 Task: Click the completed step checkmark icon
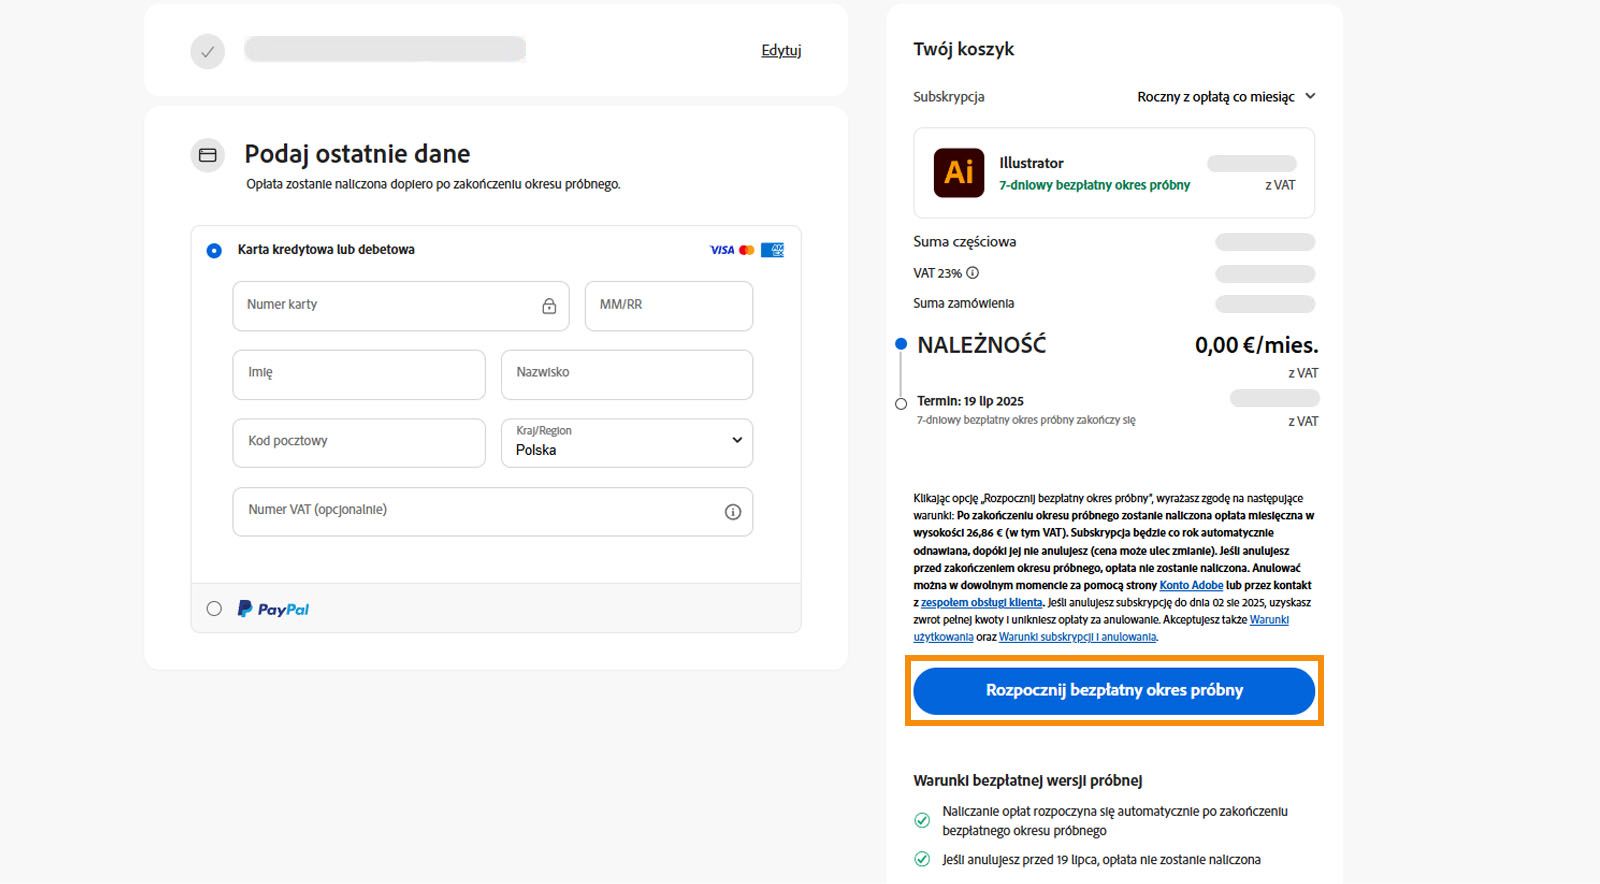[x=208, y=52]
